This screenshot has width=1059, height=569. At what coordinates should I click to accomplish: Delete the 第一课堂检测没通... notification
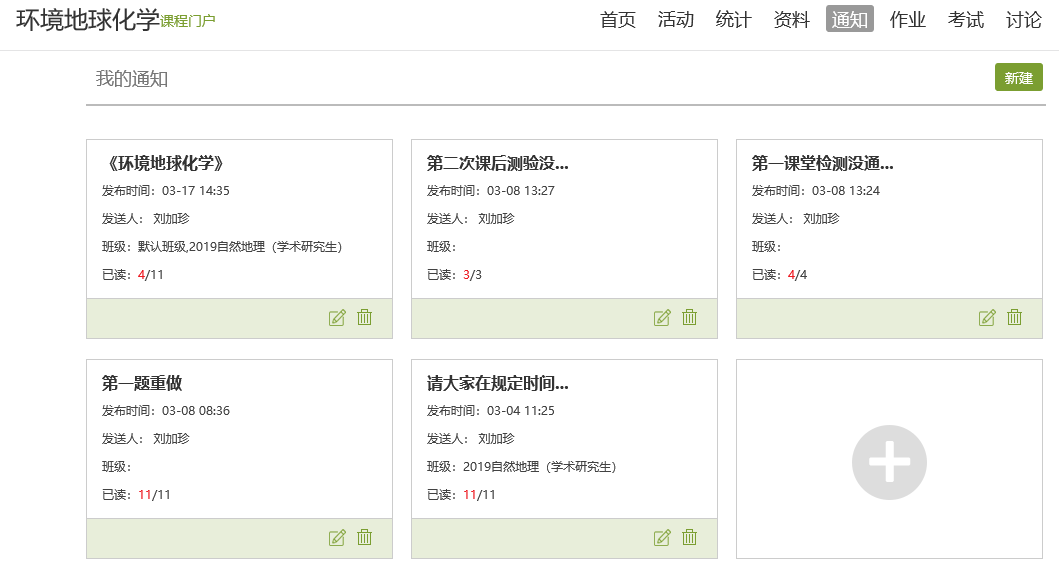1015,318
